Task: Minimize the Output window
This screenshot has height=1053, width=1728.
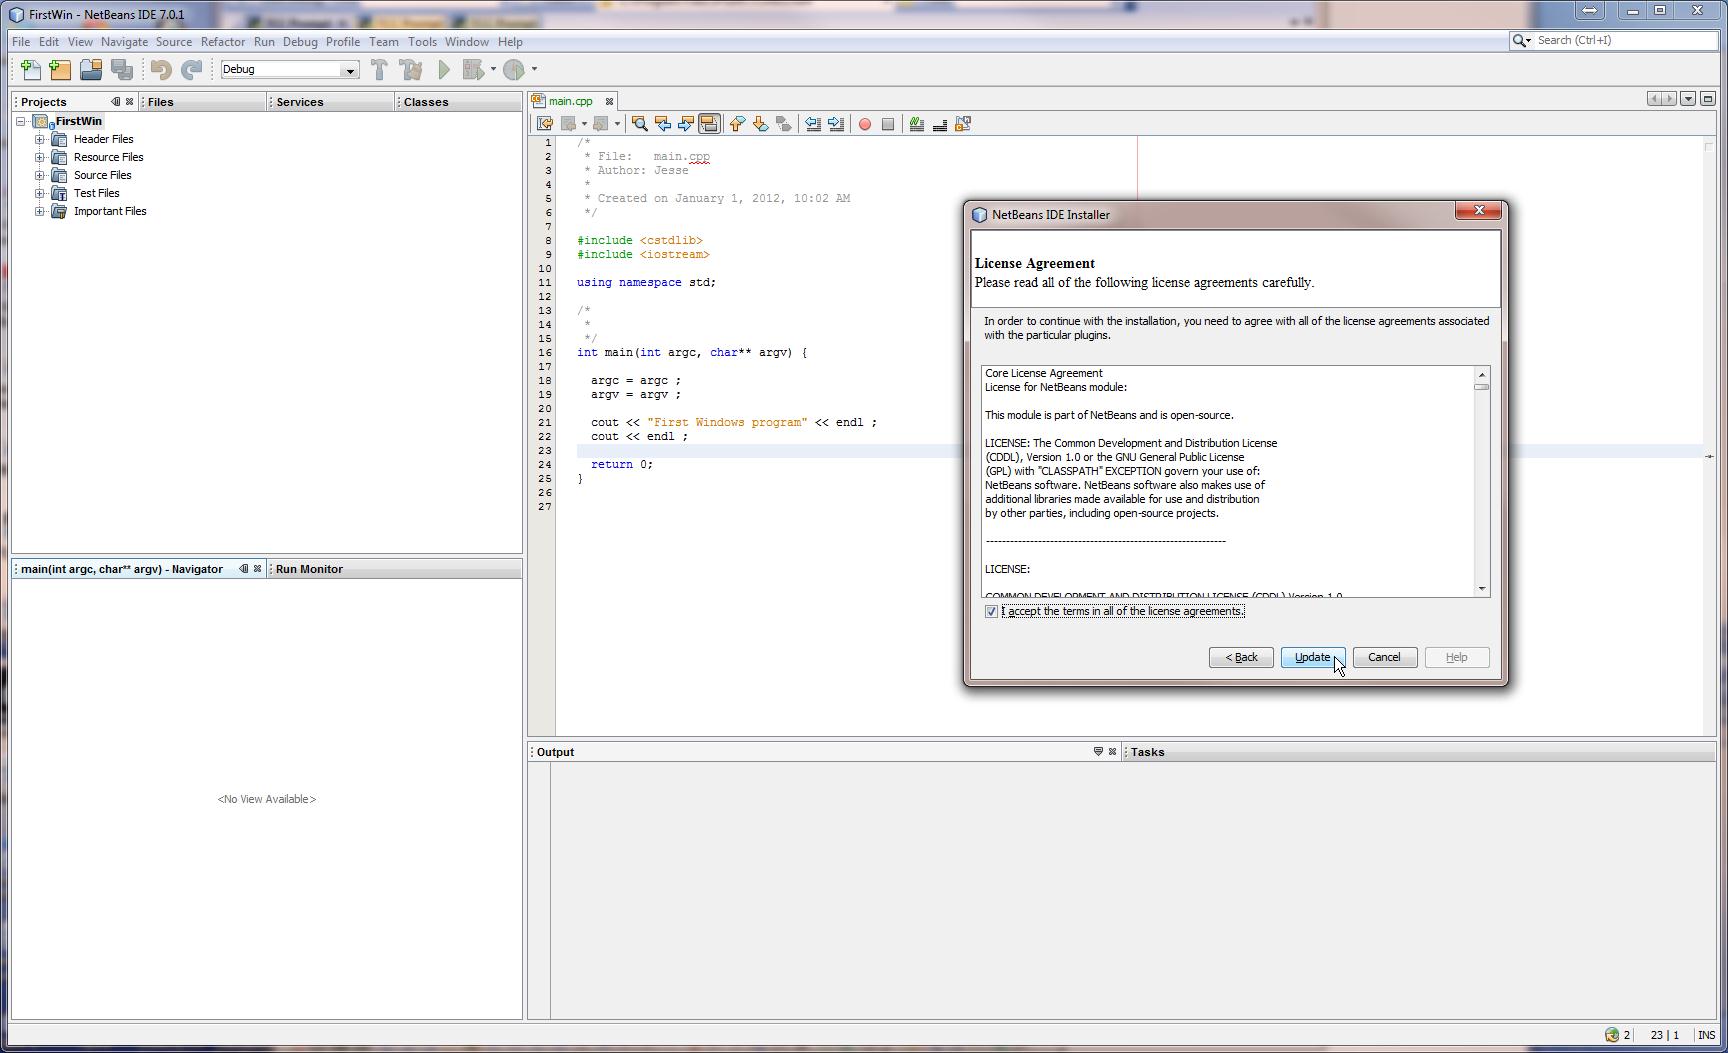Action: 1098,751
